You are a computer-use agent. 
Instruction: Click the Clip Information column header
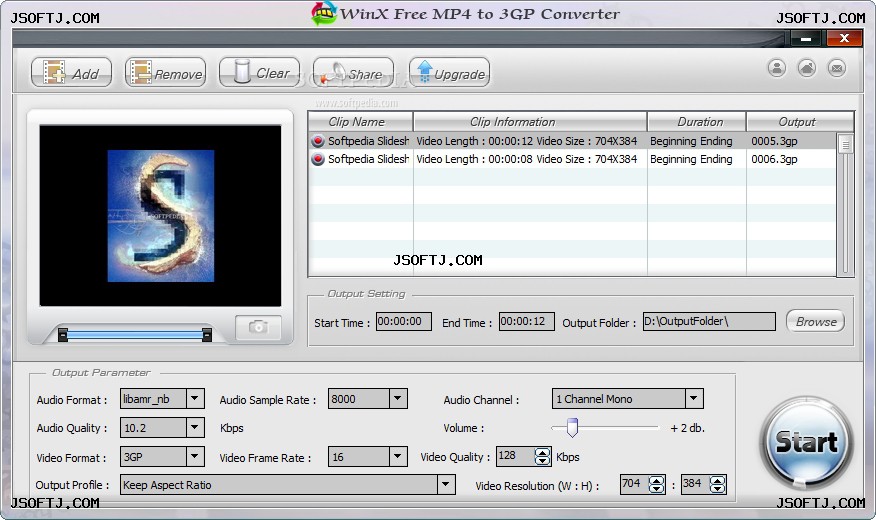tap(530, 121)
